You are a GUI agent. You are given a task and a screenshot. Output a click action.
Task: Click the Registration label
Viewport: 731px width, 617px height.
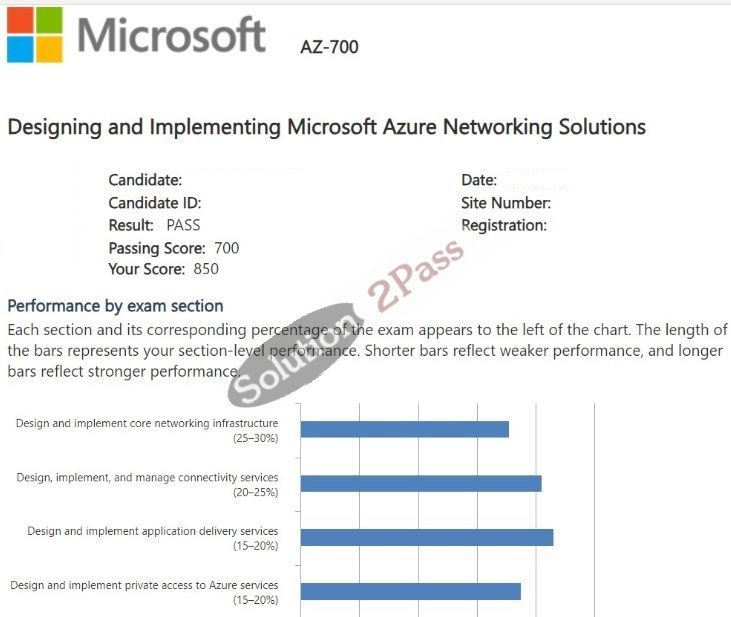click(x=504, y=226)
